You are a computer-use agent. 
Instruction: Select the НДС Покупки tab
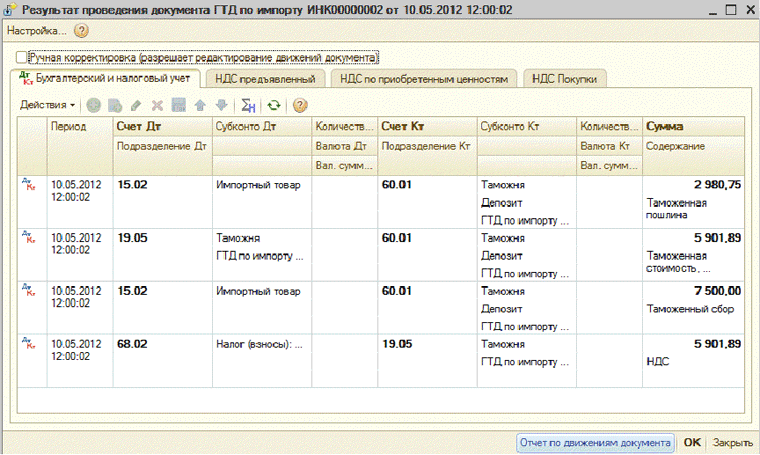[x=566, y=78]
